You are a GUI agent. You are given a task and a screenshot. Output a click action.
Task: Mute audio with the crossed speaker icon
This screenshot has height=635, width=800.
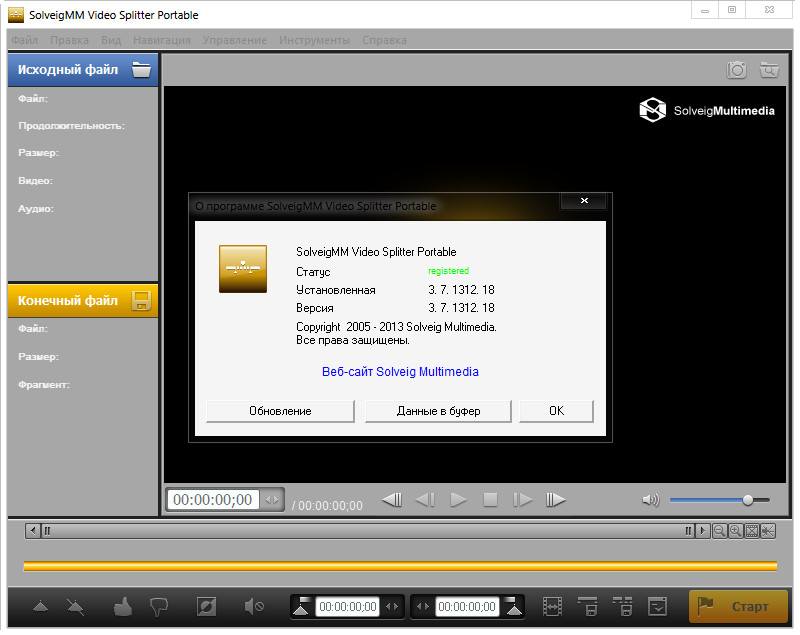click(x=254, y=606)
